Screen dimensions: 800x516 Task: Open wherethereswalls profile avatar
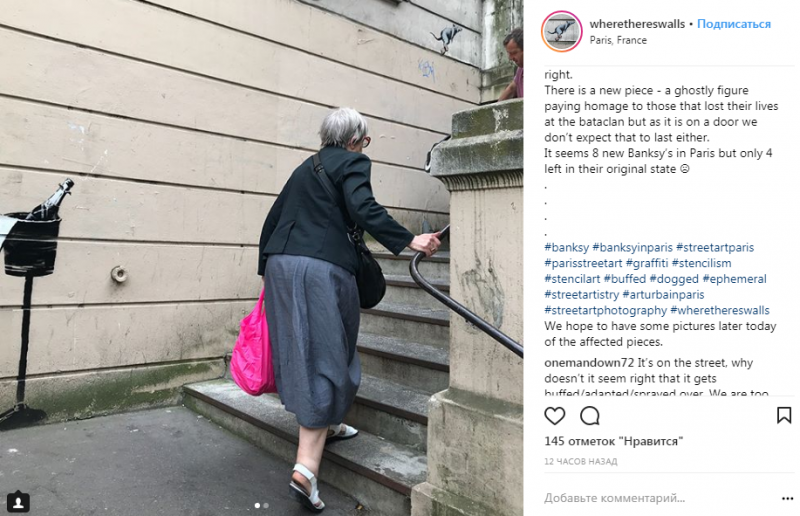pos(561,31)
